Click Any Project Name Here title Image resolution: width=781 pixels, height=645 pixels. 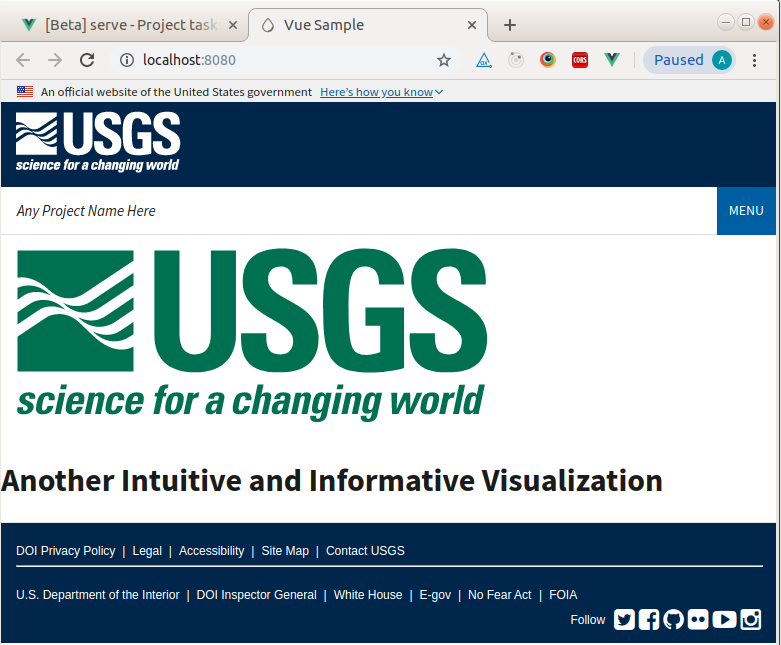click(86, 211)
